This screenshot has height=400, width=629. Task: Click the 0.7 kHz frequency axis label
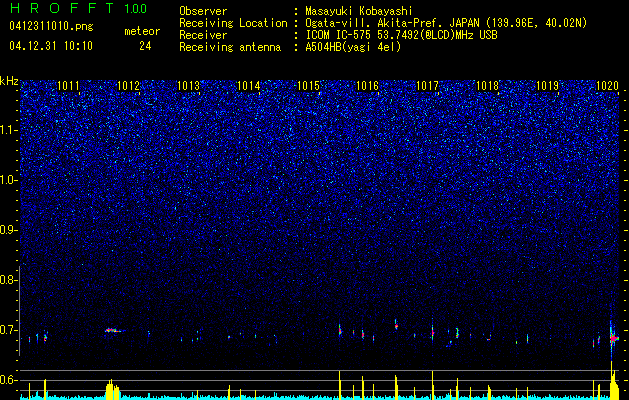coord(7,330)
